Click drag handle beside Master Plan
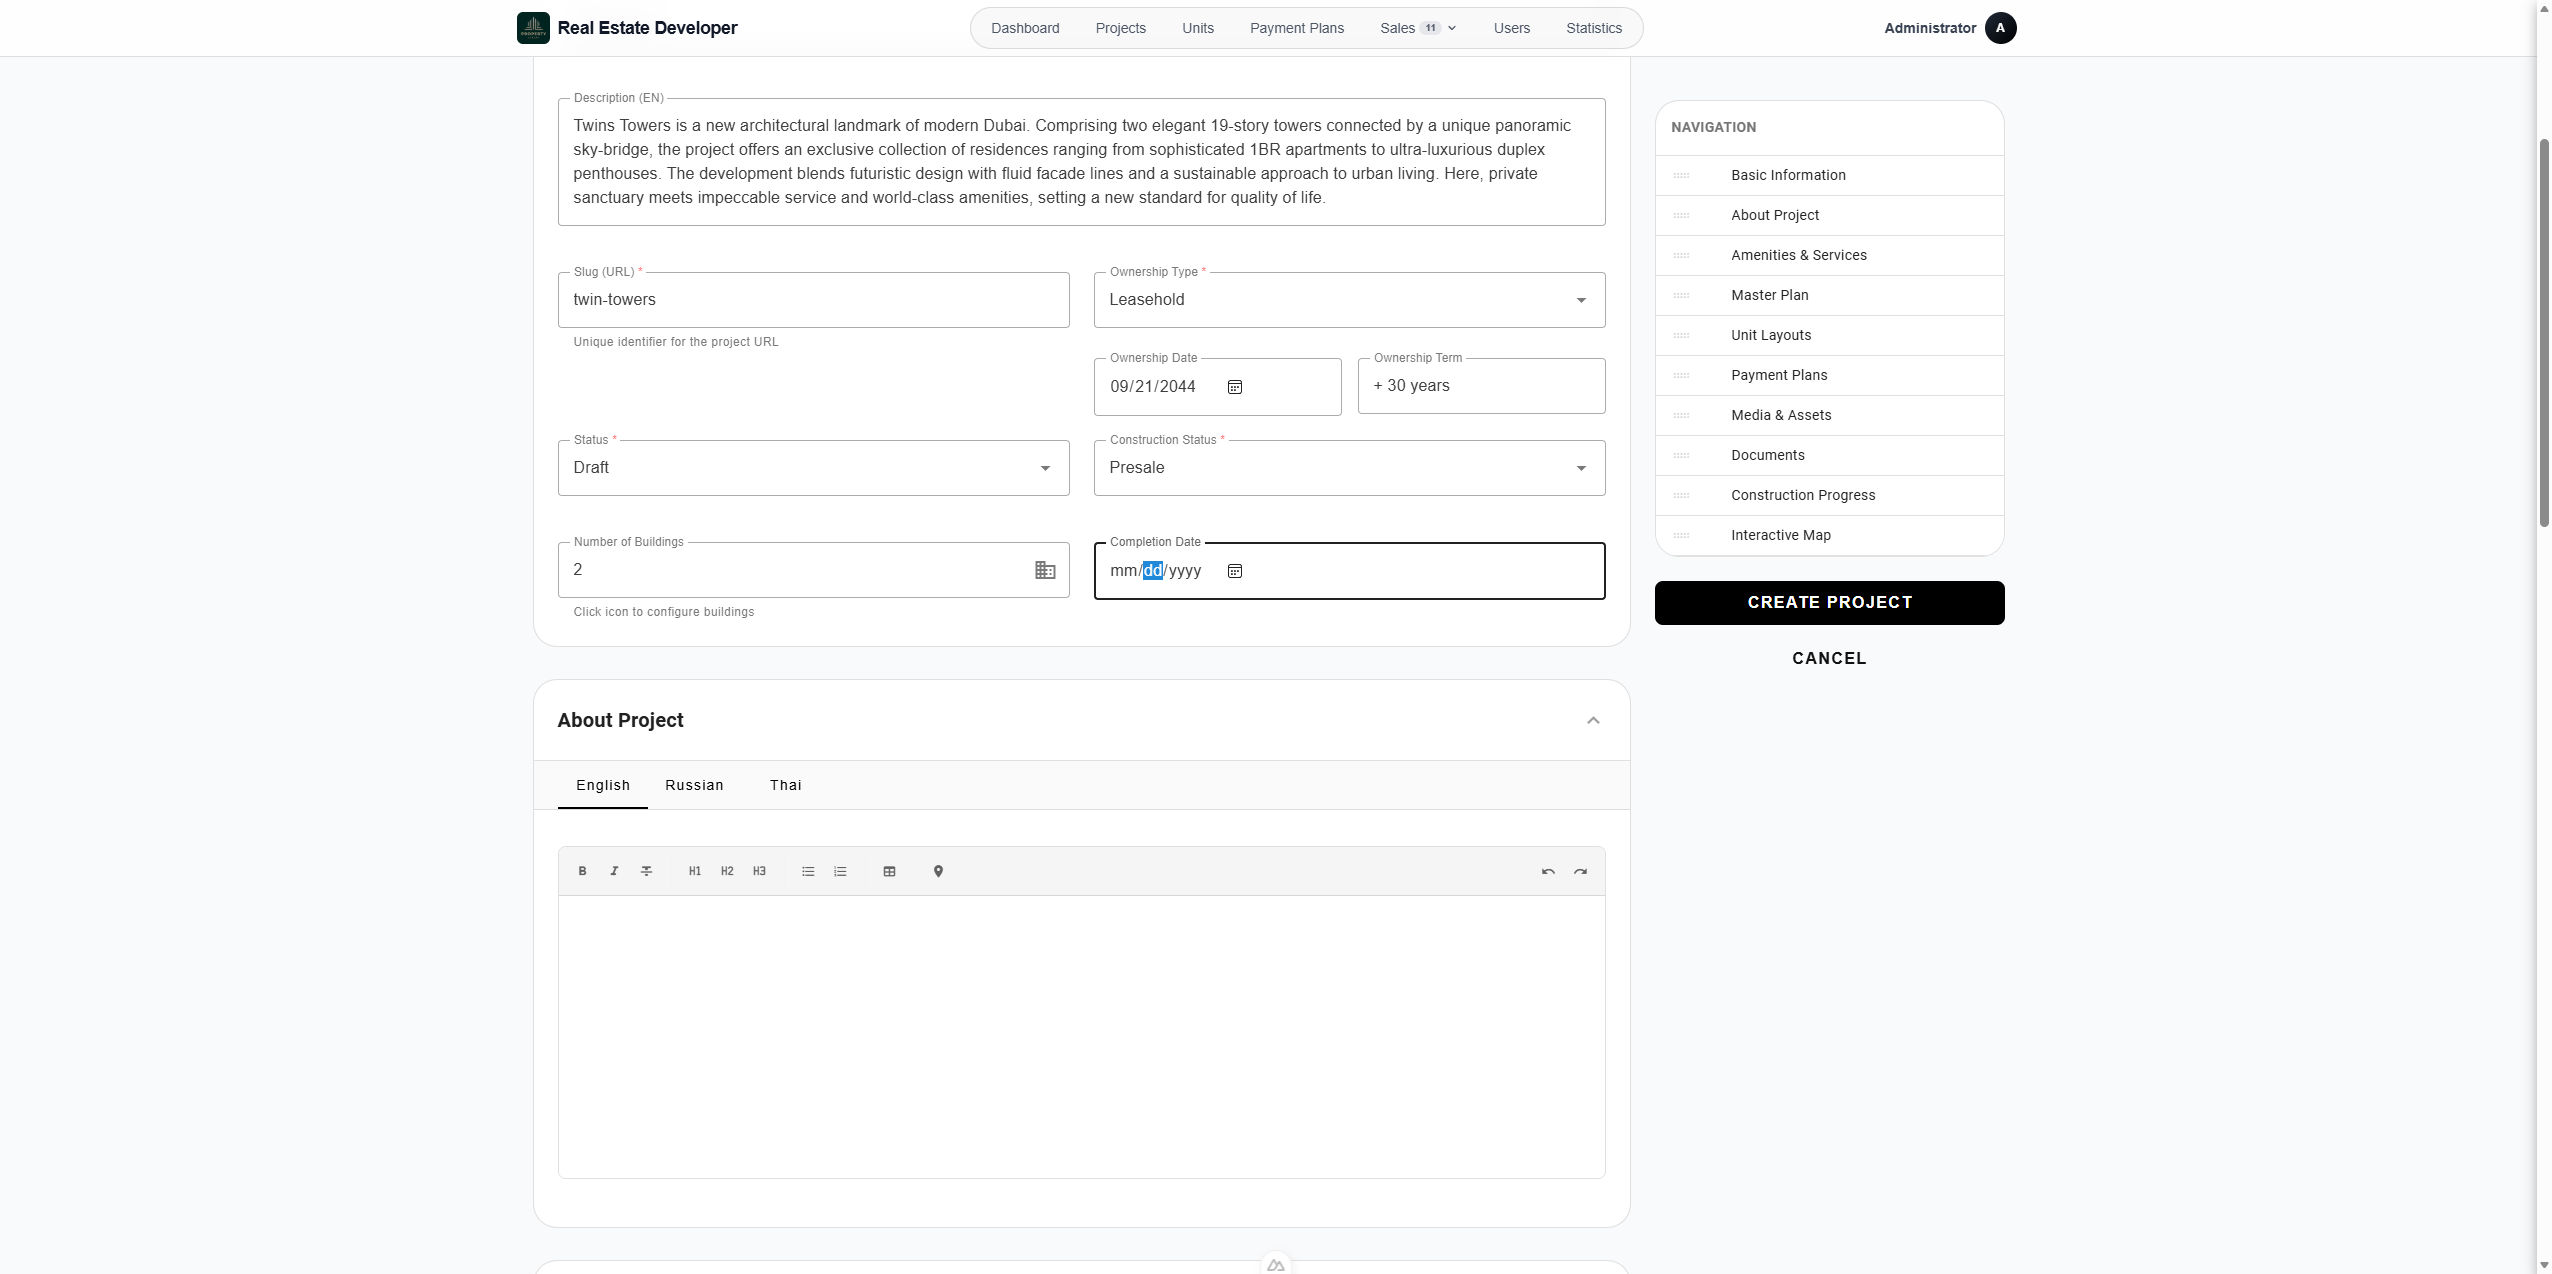 (x=1681, y=296)
